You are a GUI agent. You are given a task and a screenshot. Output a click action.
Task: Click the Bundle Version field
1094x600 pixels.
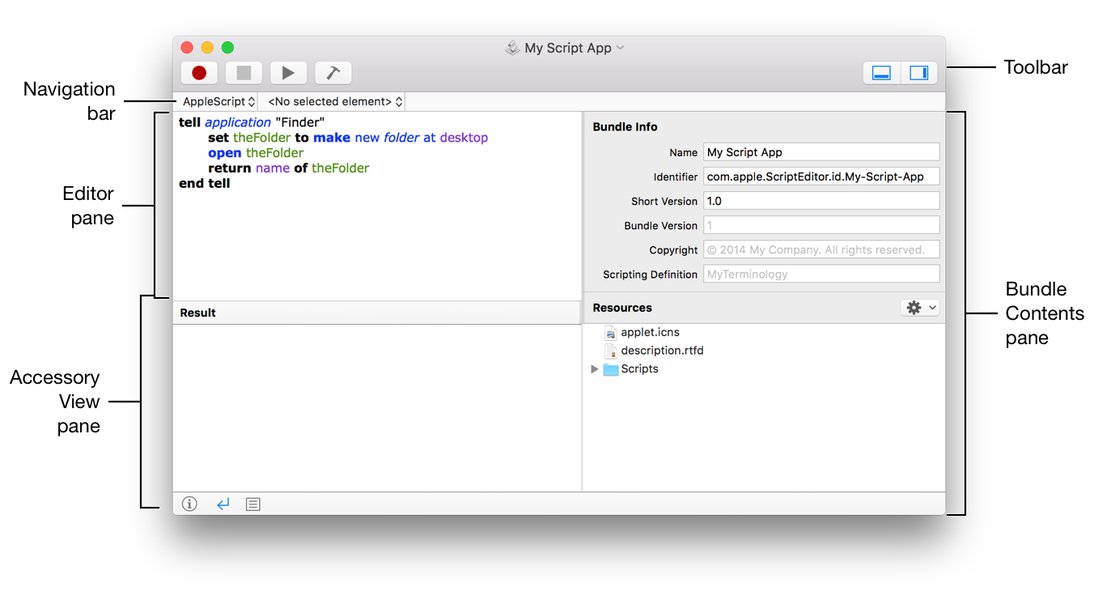(821, 225)
